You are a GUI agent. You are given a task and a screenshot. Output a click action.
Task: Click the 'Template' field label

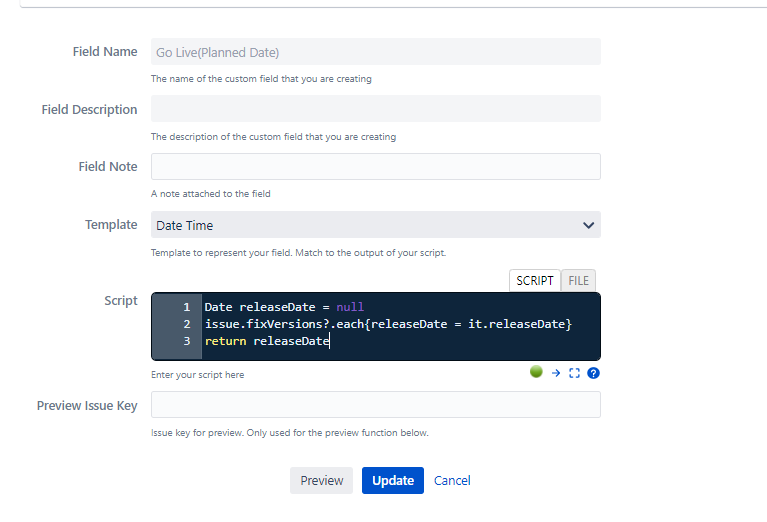[111, 225]
